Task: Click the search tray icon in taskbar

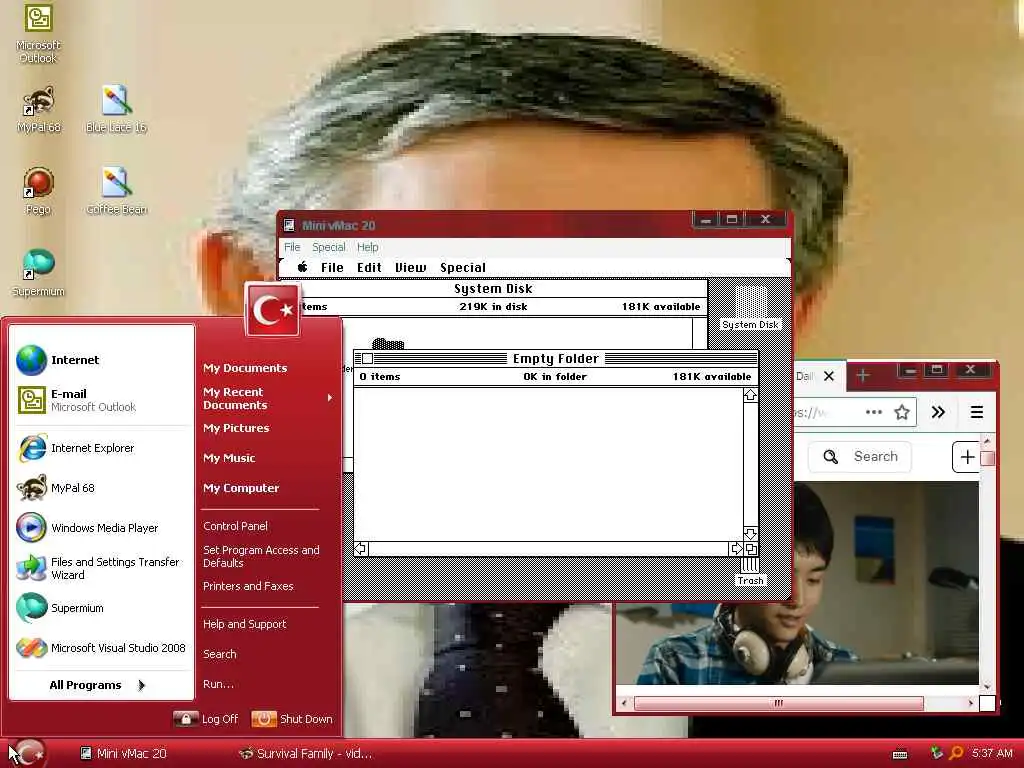Action: 956,753
